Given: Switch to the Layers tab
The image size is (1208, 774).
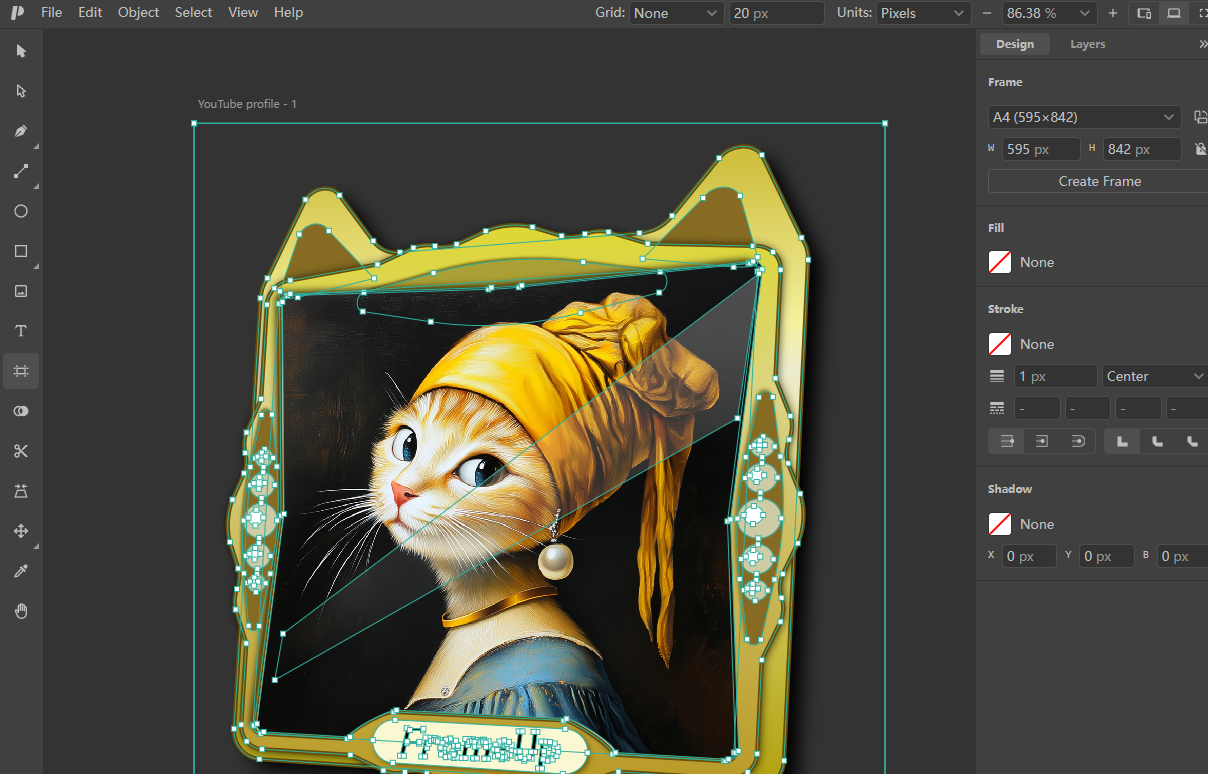Looking at the screenshot, I should coord(1088,44).
